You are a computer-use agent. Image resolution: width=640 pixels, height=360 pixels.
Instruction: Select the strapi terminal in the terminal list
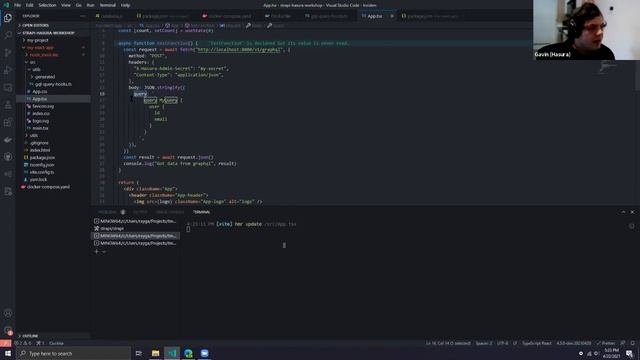[x=135, y=229]
